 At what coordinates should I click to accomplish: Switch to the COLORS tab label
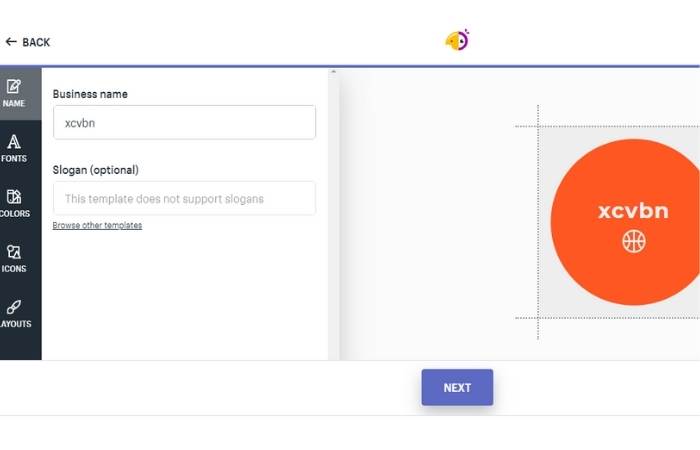(15, 214)
